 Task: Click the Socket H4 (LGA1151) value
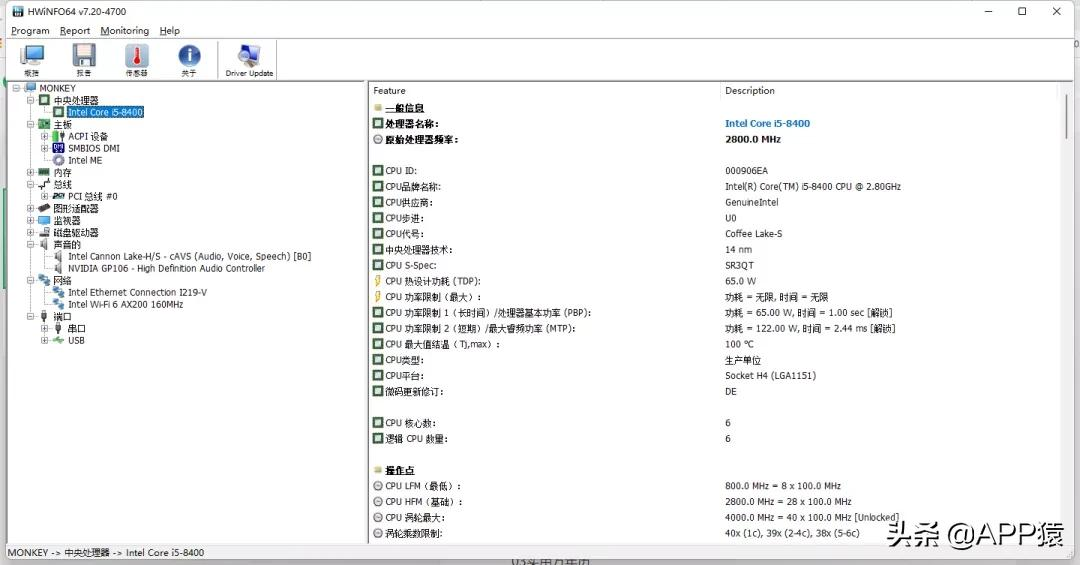tap(770, 376)
